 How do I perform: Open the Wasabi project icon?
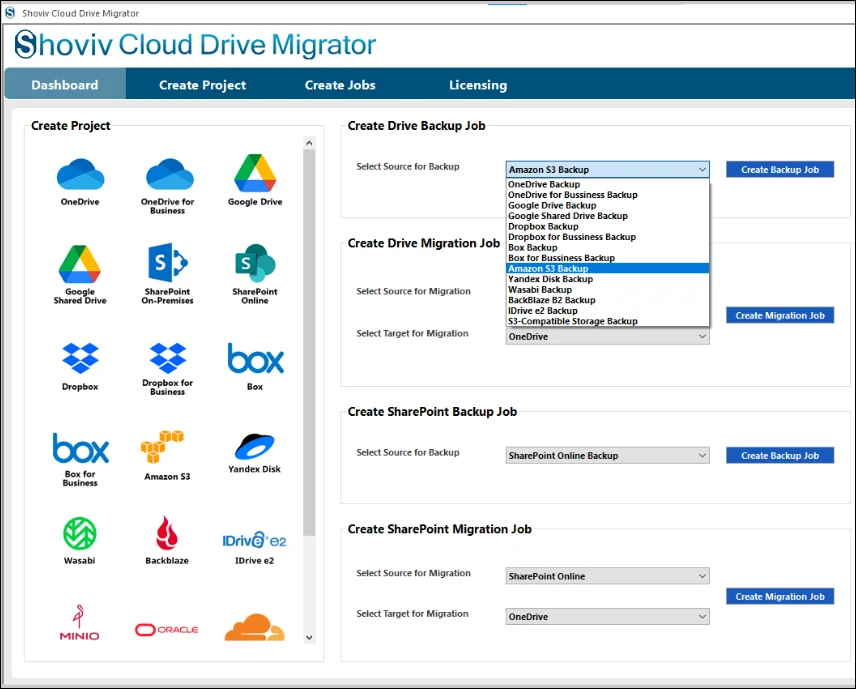pos(80,533)
